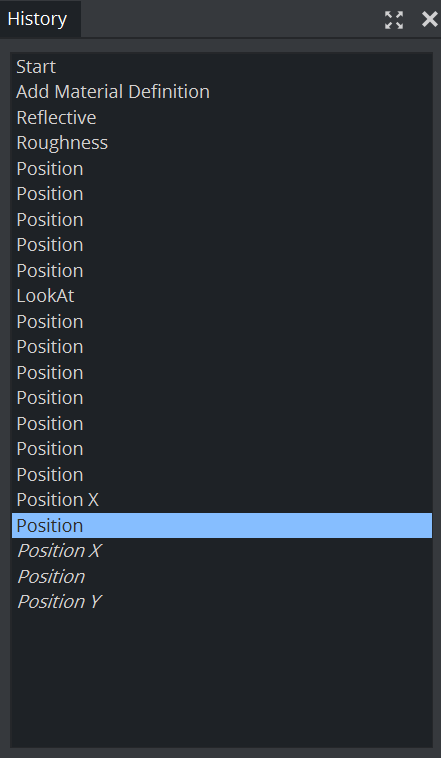Select the LookAt history entry
Viewport: 441px width, 758px height.
(x=221, y=296)
